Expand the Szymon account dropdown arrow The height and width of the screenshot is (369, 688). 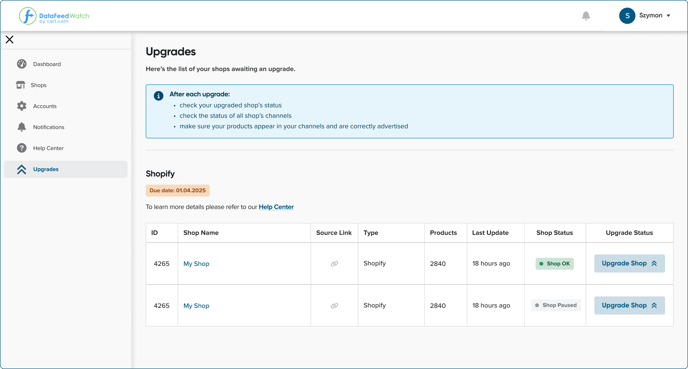pyautogui.click(x=668, y=16)
